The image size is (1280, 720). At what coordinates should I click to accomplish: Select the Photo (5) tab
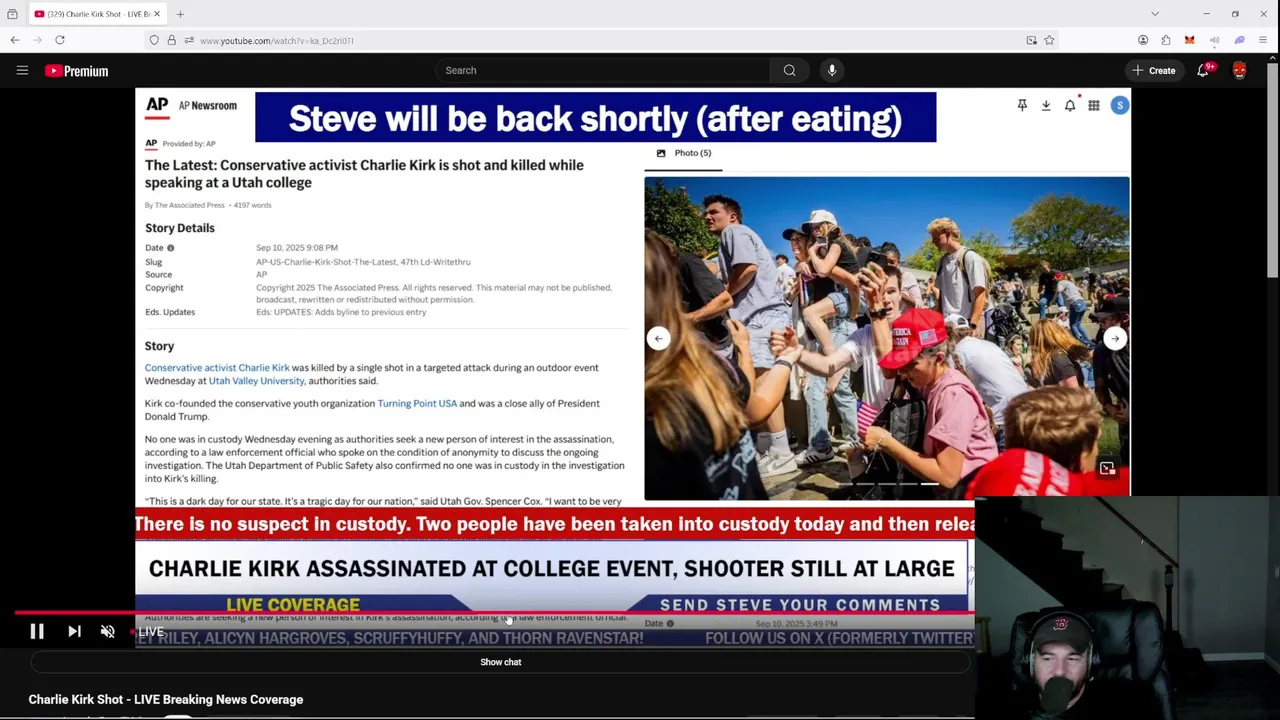tap(684, 153)
